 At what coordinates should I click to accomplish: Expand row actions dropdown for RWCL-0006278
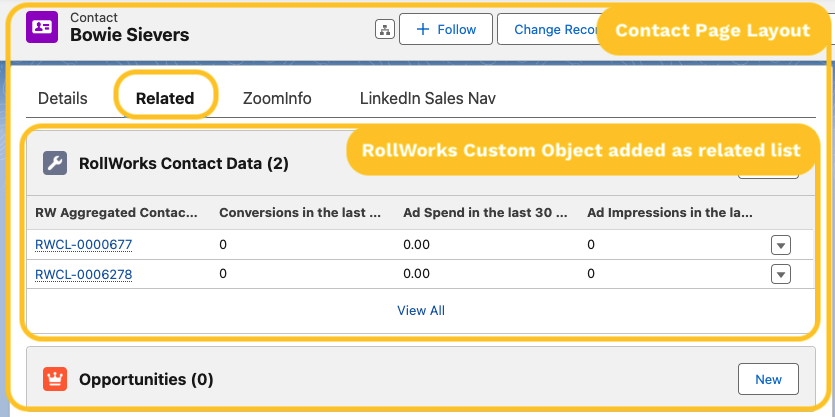click(781, 275)
